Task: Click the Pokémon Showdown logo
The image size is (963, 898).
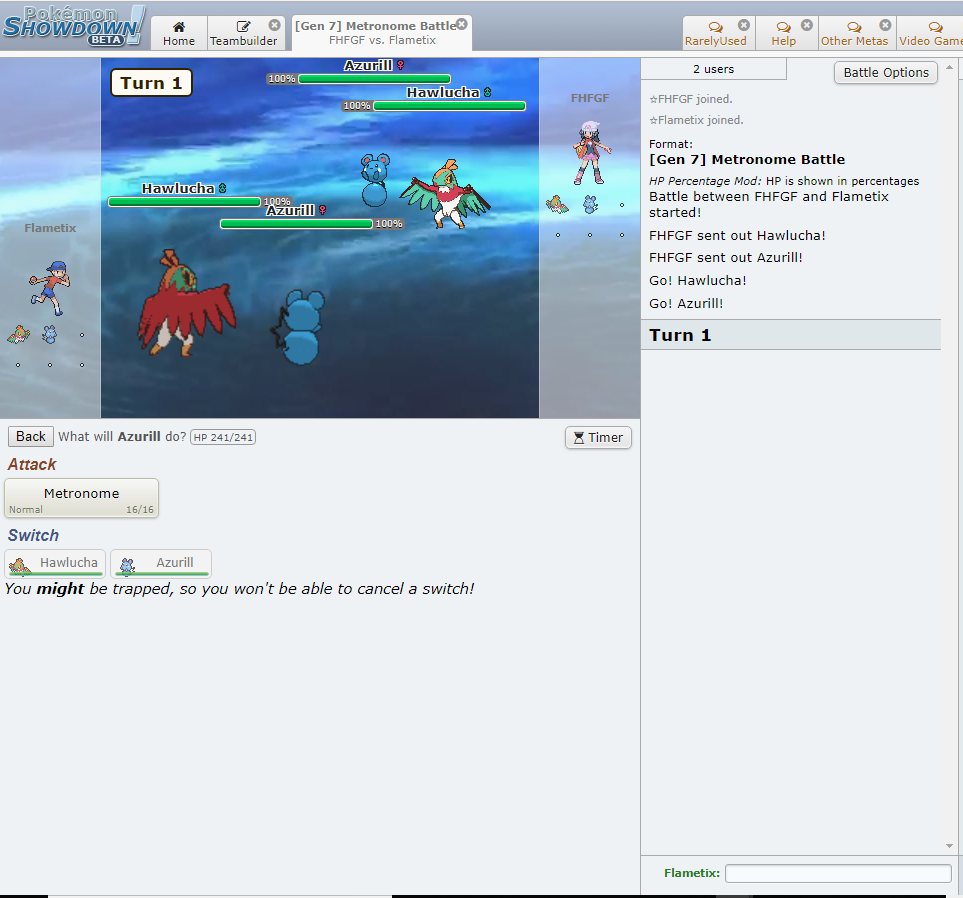Action: click(74, 26)
